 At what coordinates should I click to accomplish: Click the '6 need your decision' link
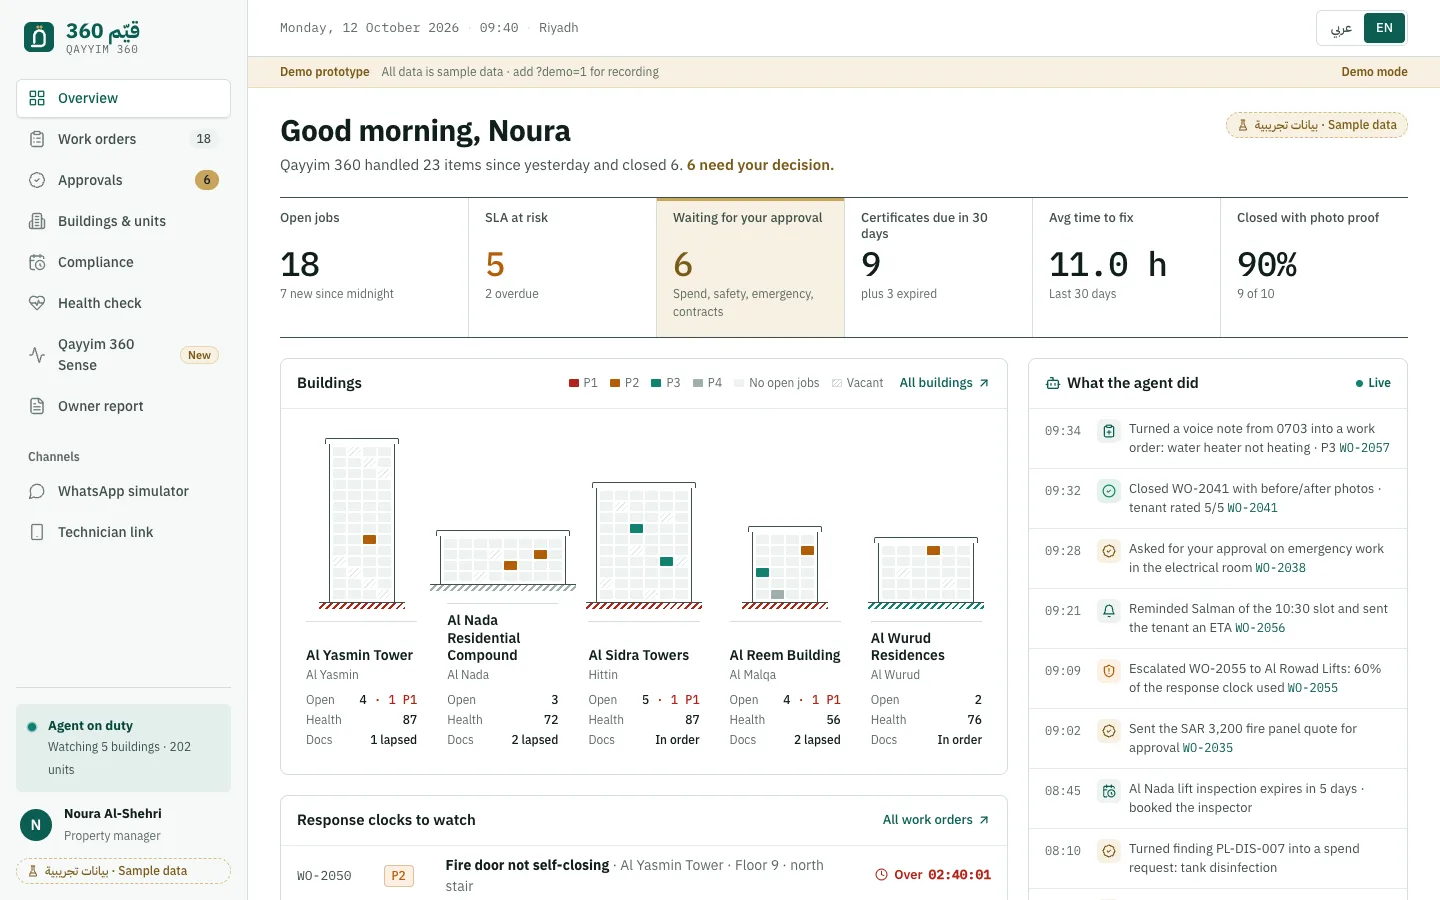pos(760,165)
